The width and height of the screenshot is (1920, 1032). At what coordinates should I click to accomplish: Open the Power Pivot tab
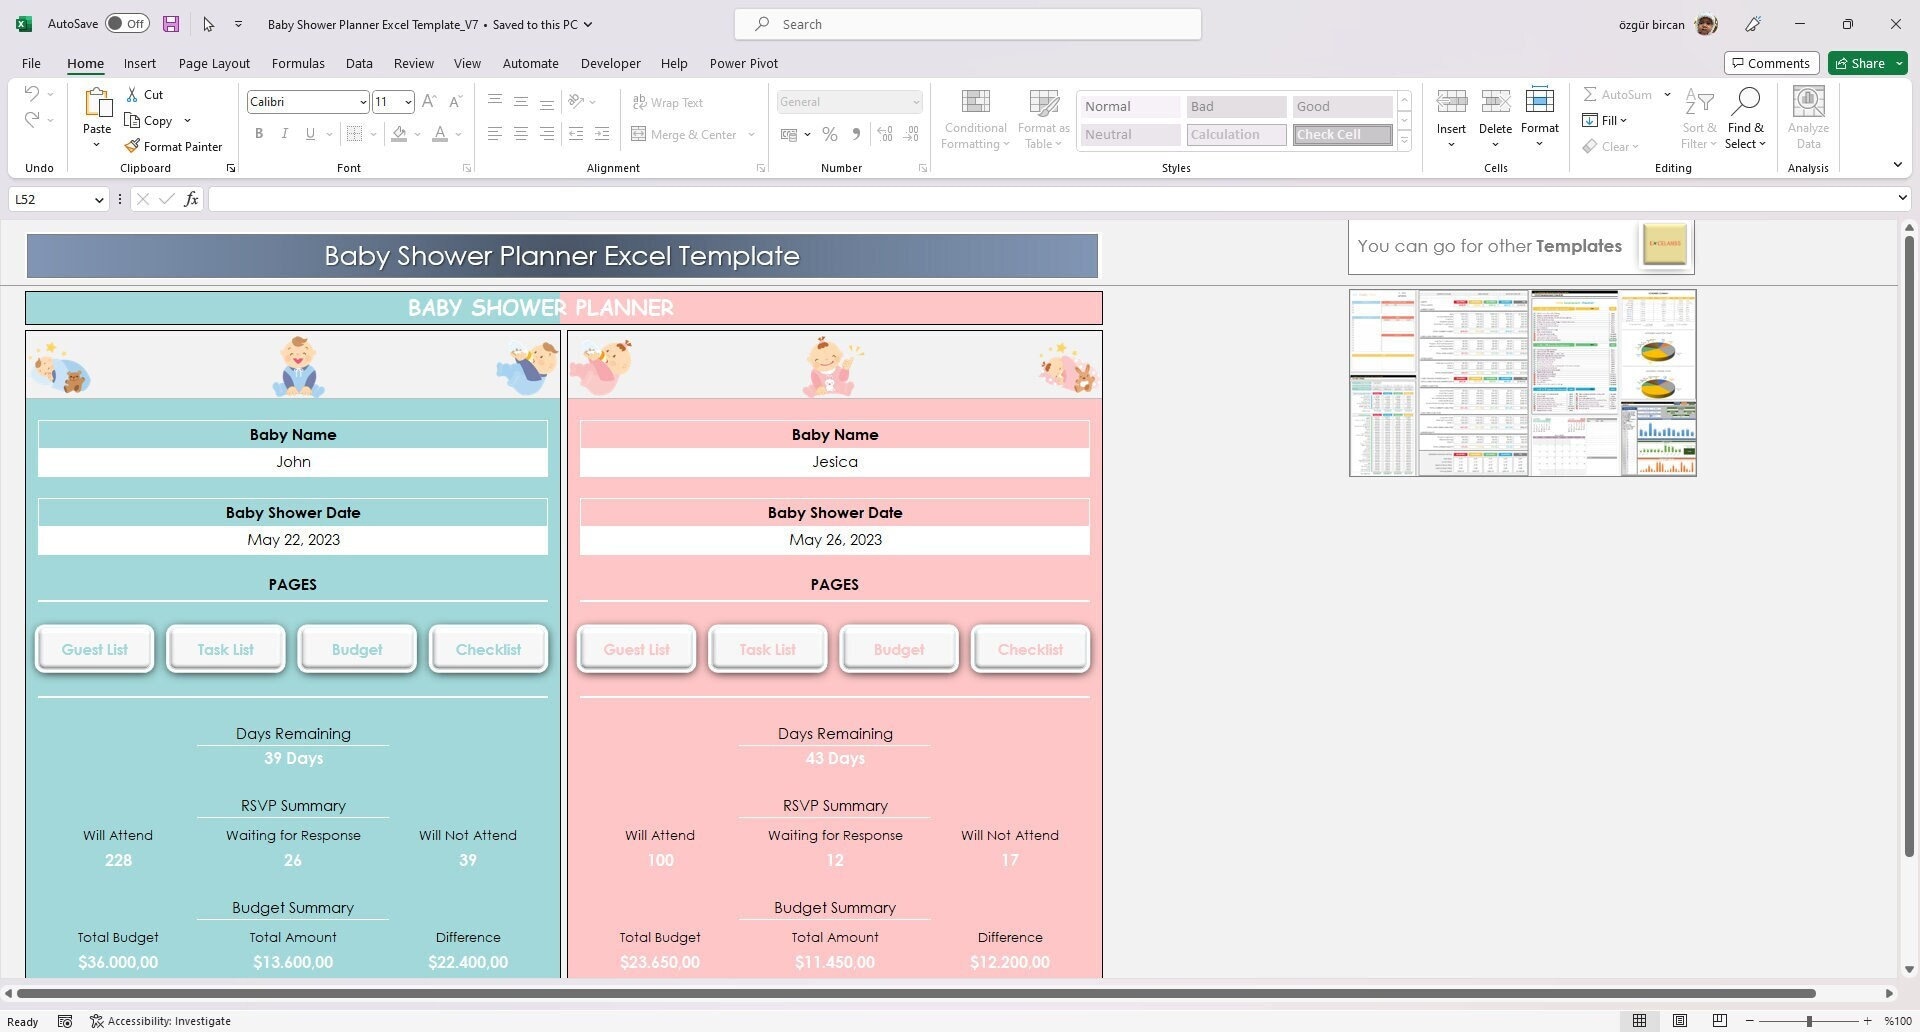coord(743,63)
